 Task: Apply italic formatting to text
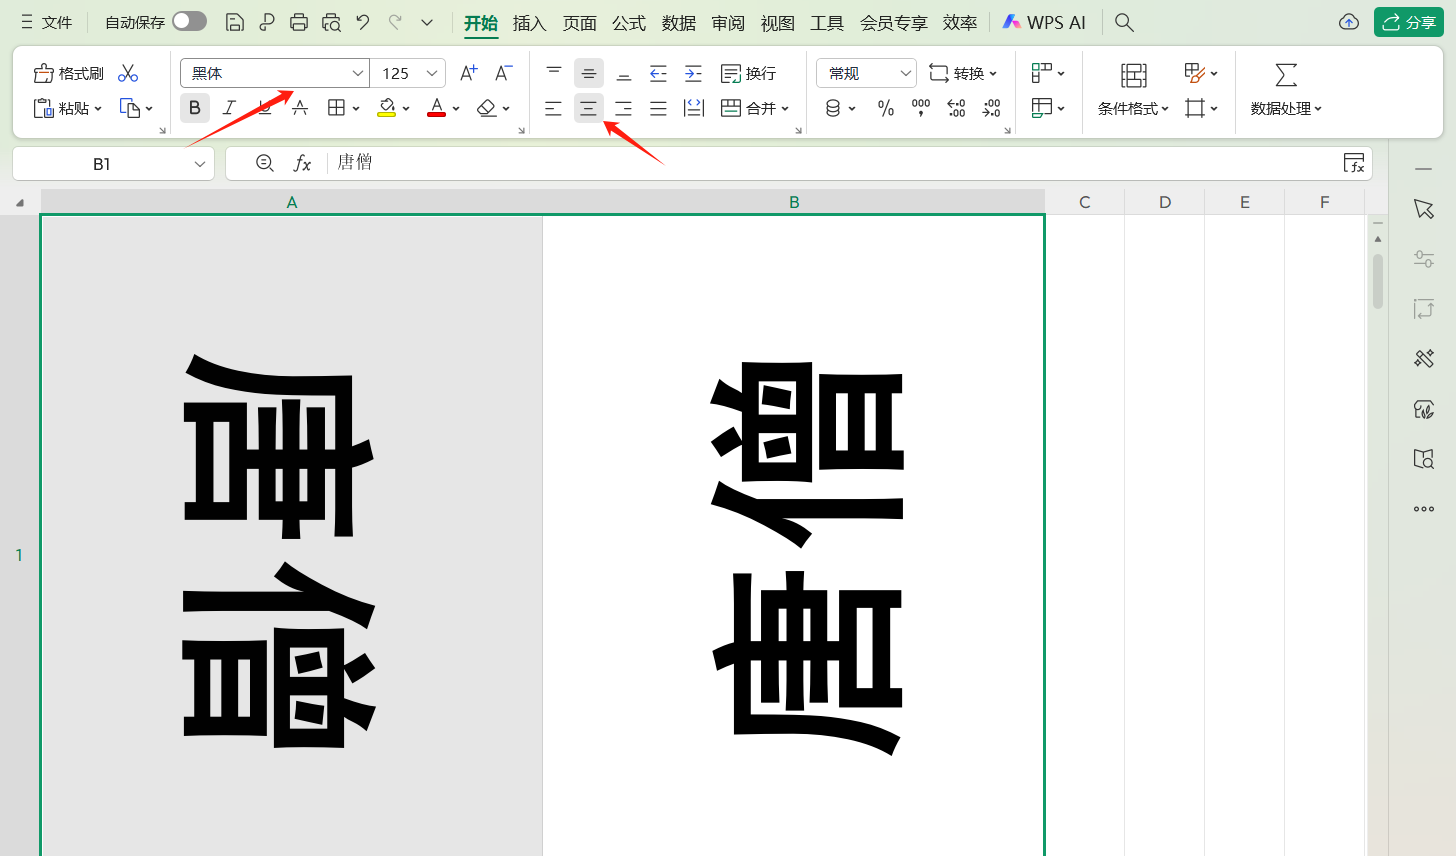pyautogui.click(x=229, y=108)
